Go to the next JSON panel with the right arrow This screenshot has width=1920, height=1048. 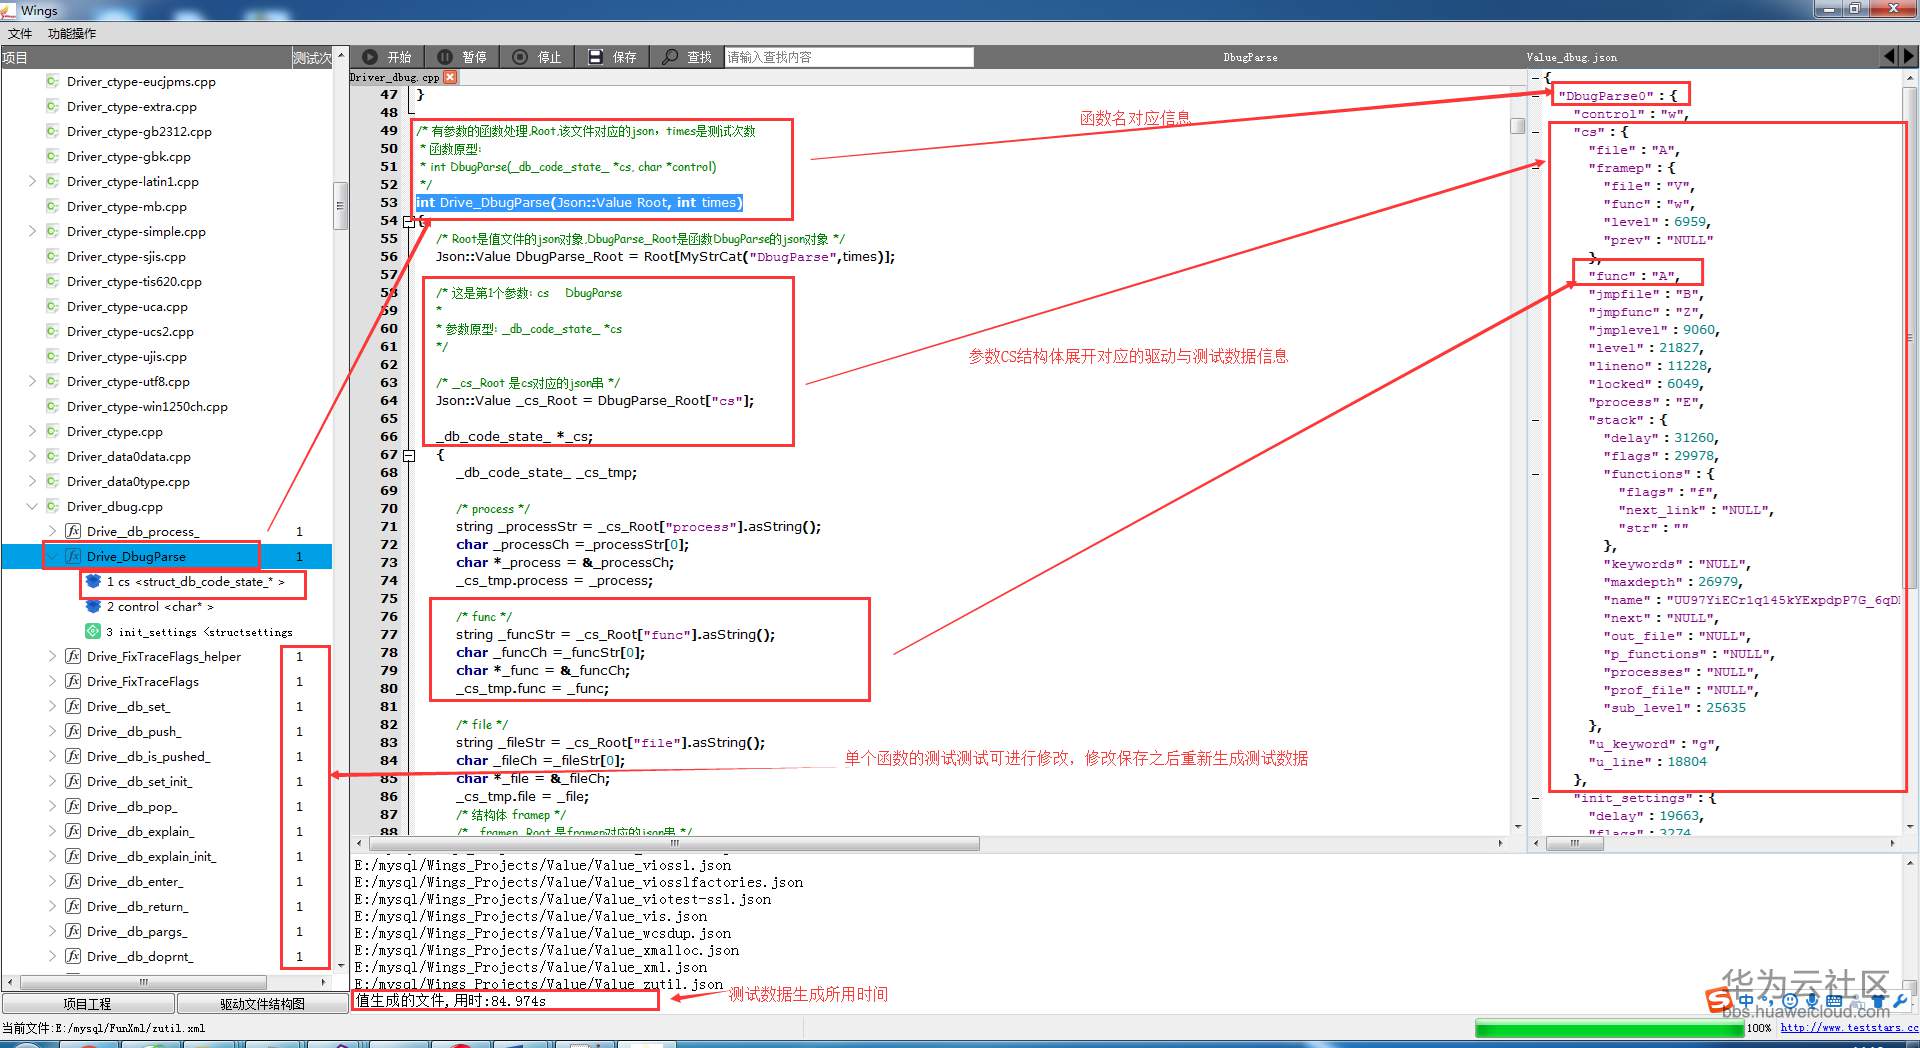[x=1909, y=57]
